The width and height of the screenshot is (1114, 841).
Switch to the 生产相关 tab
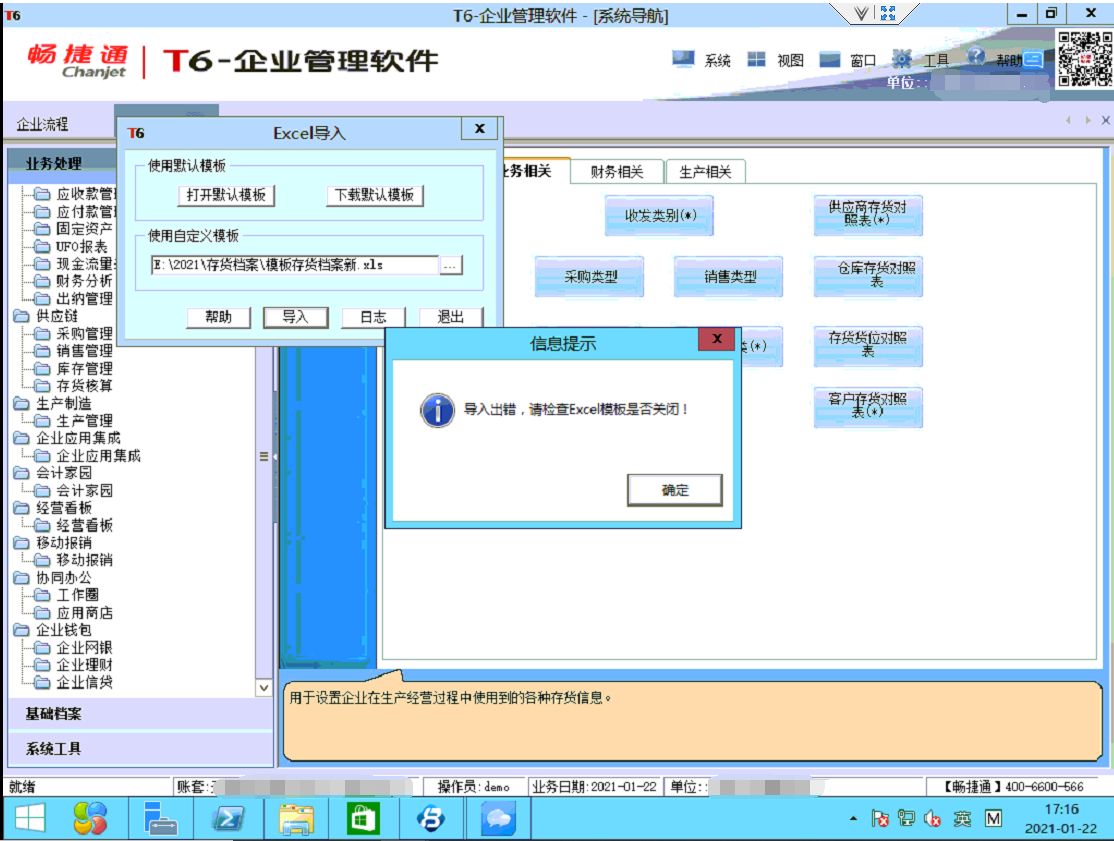coord(705,171)
